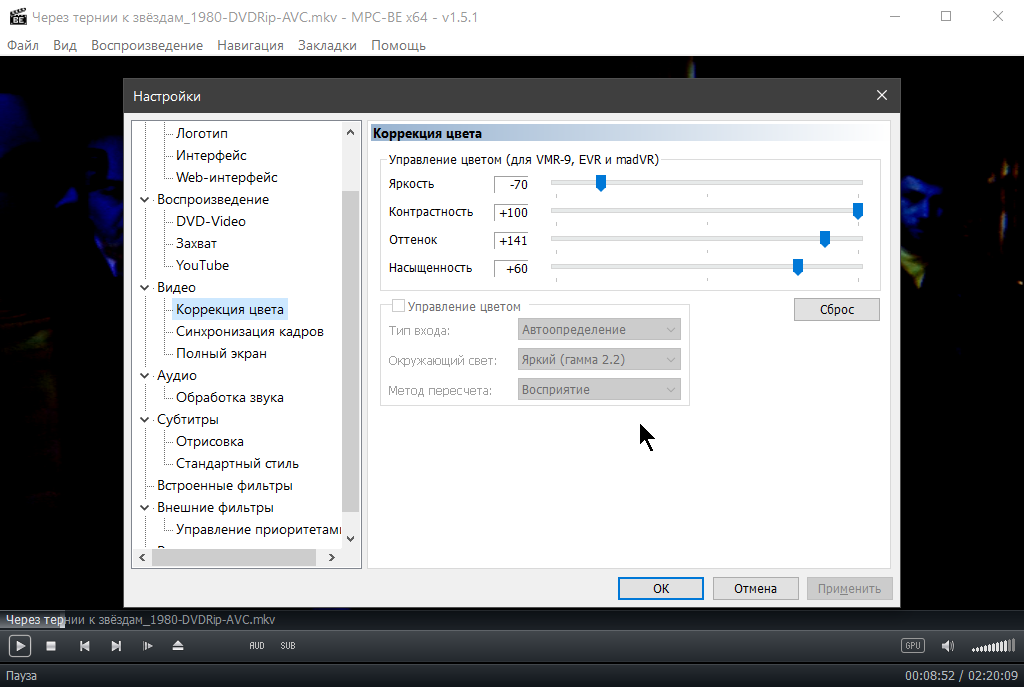Click the seek bar above the controls
Image resolution: width=1024 pixels, height=687 pixels.
click(512, 620)
